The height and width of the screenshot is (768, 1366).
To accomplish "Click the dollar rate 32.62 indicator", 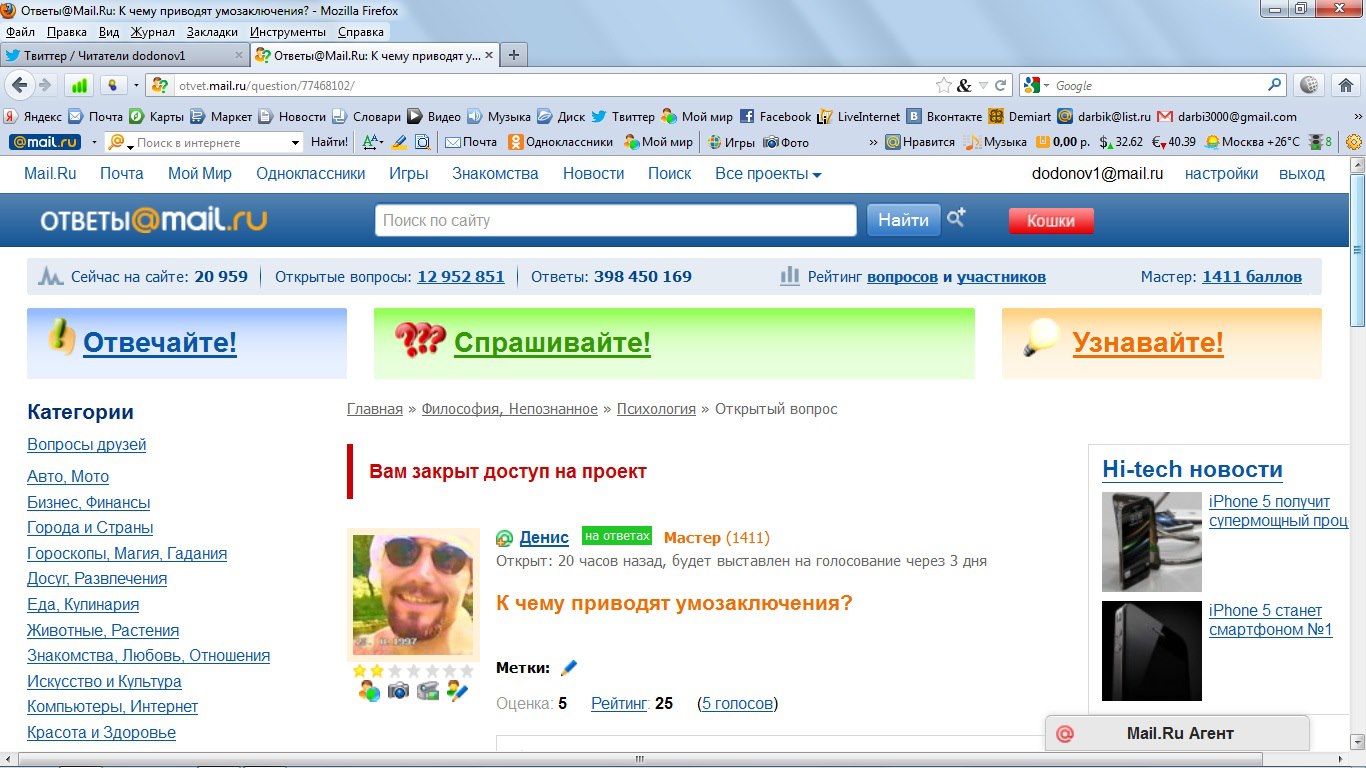I will tap(1121, 142).
